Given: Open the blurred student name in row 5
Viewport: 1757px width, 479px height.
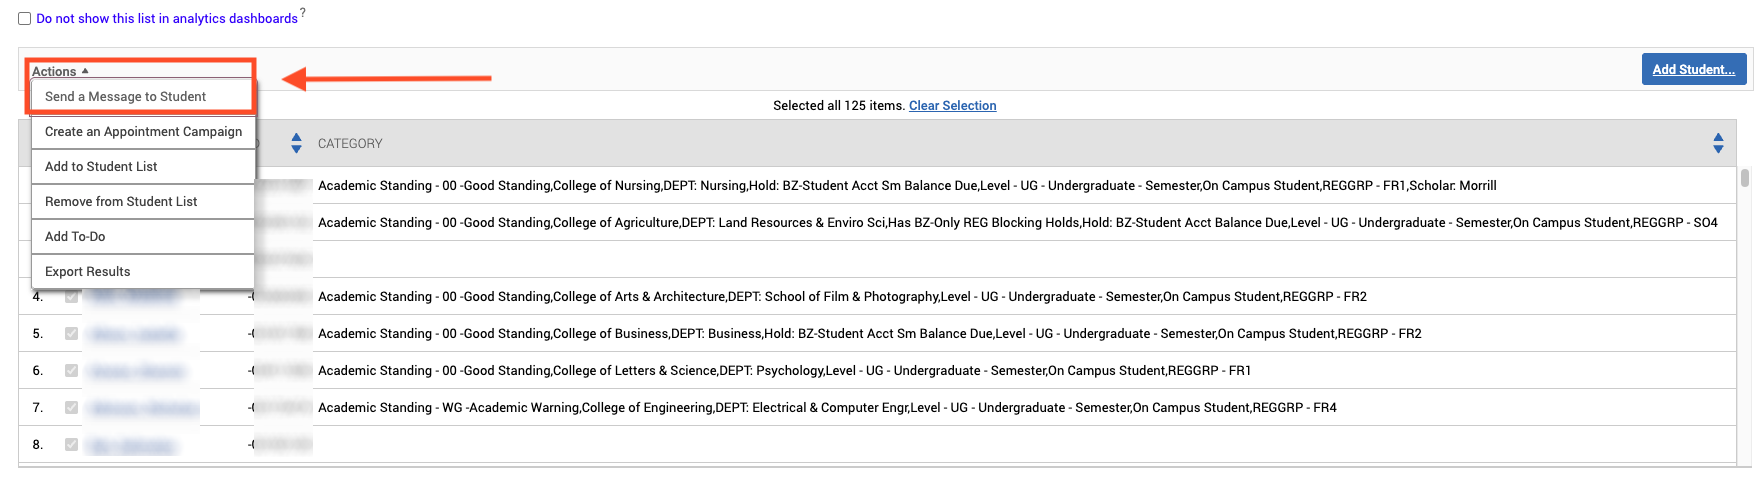Looking at the screenshot, I should tap(135, 334).
